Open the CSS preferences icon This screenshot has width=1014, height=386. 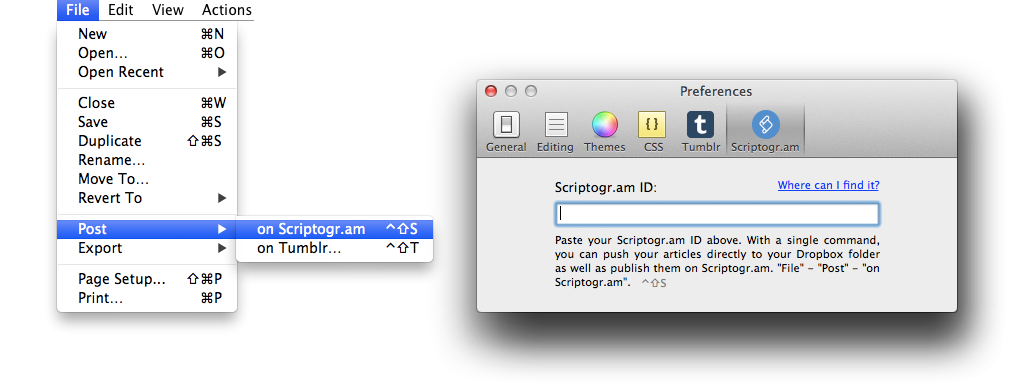coord(653,125)
